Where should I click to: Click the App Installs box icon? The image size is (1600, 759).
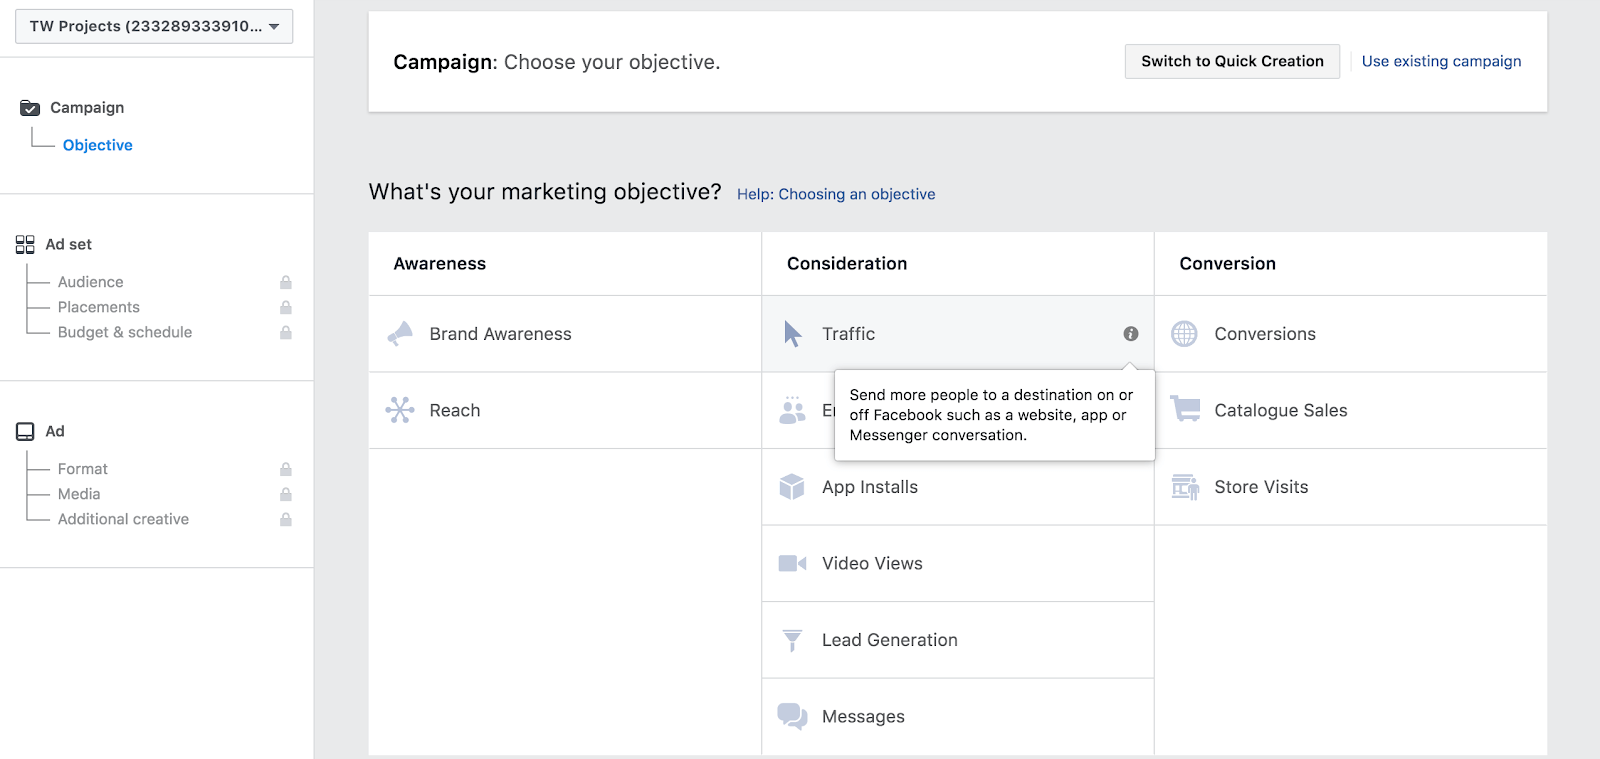coord(792,487)
